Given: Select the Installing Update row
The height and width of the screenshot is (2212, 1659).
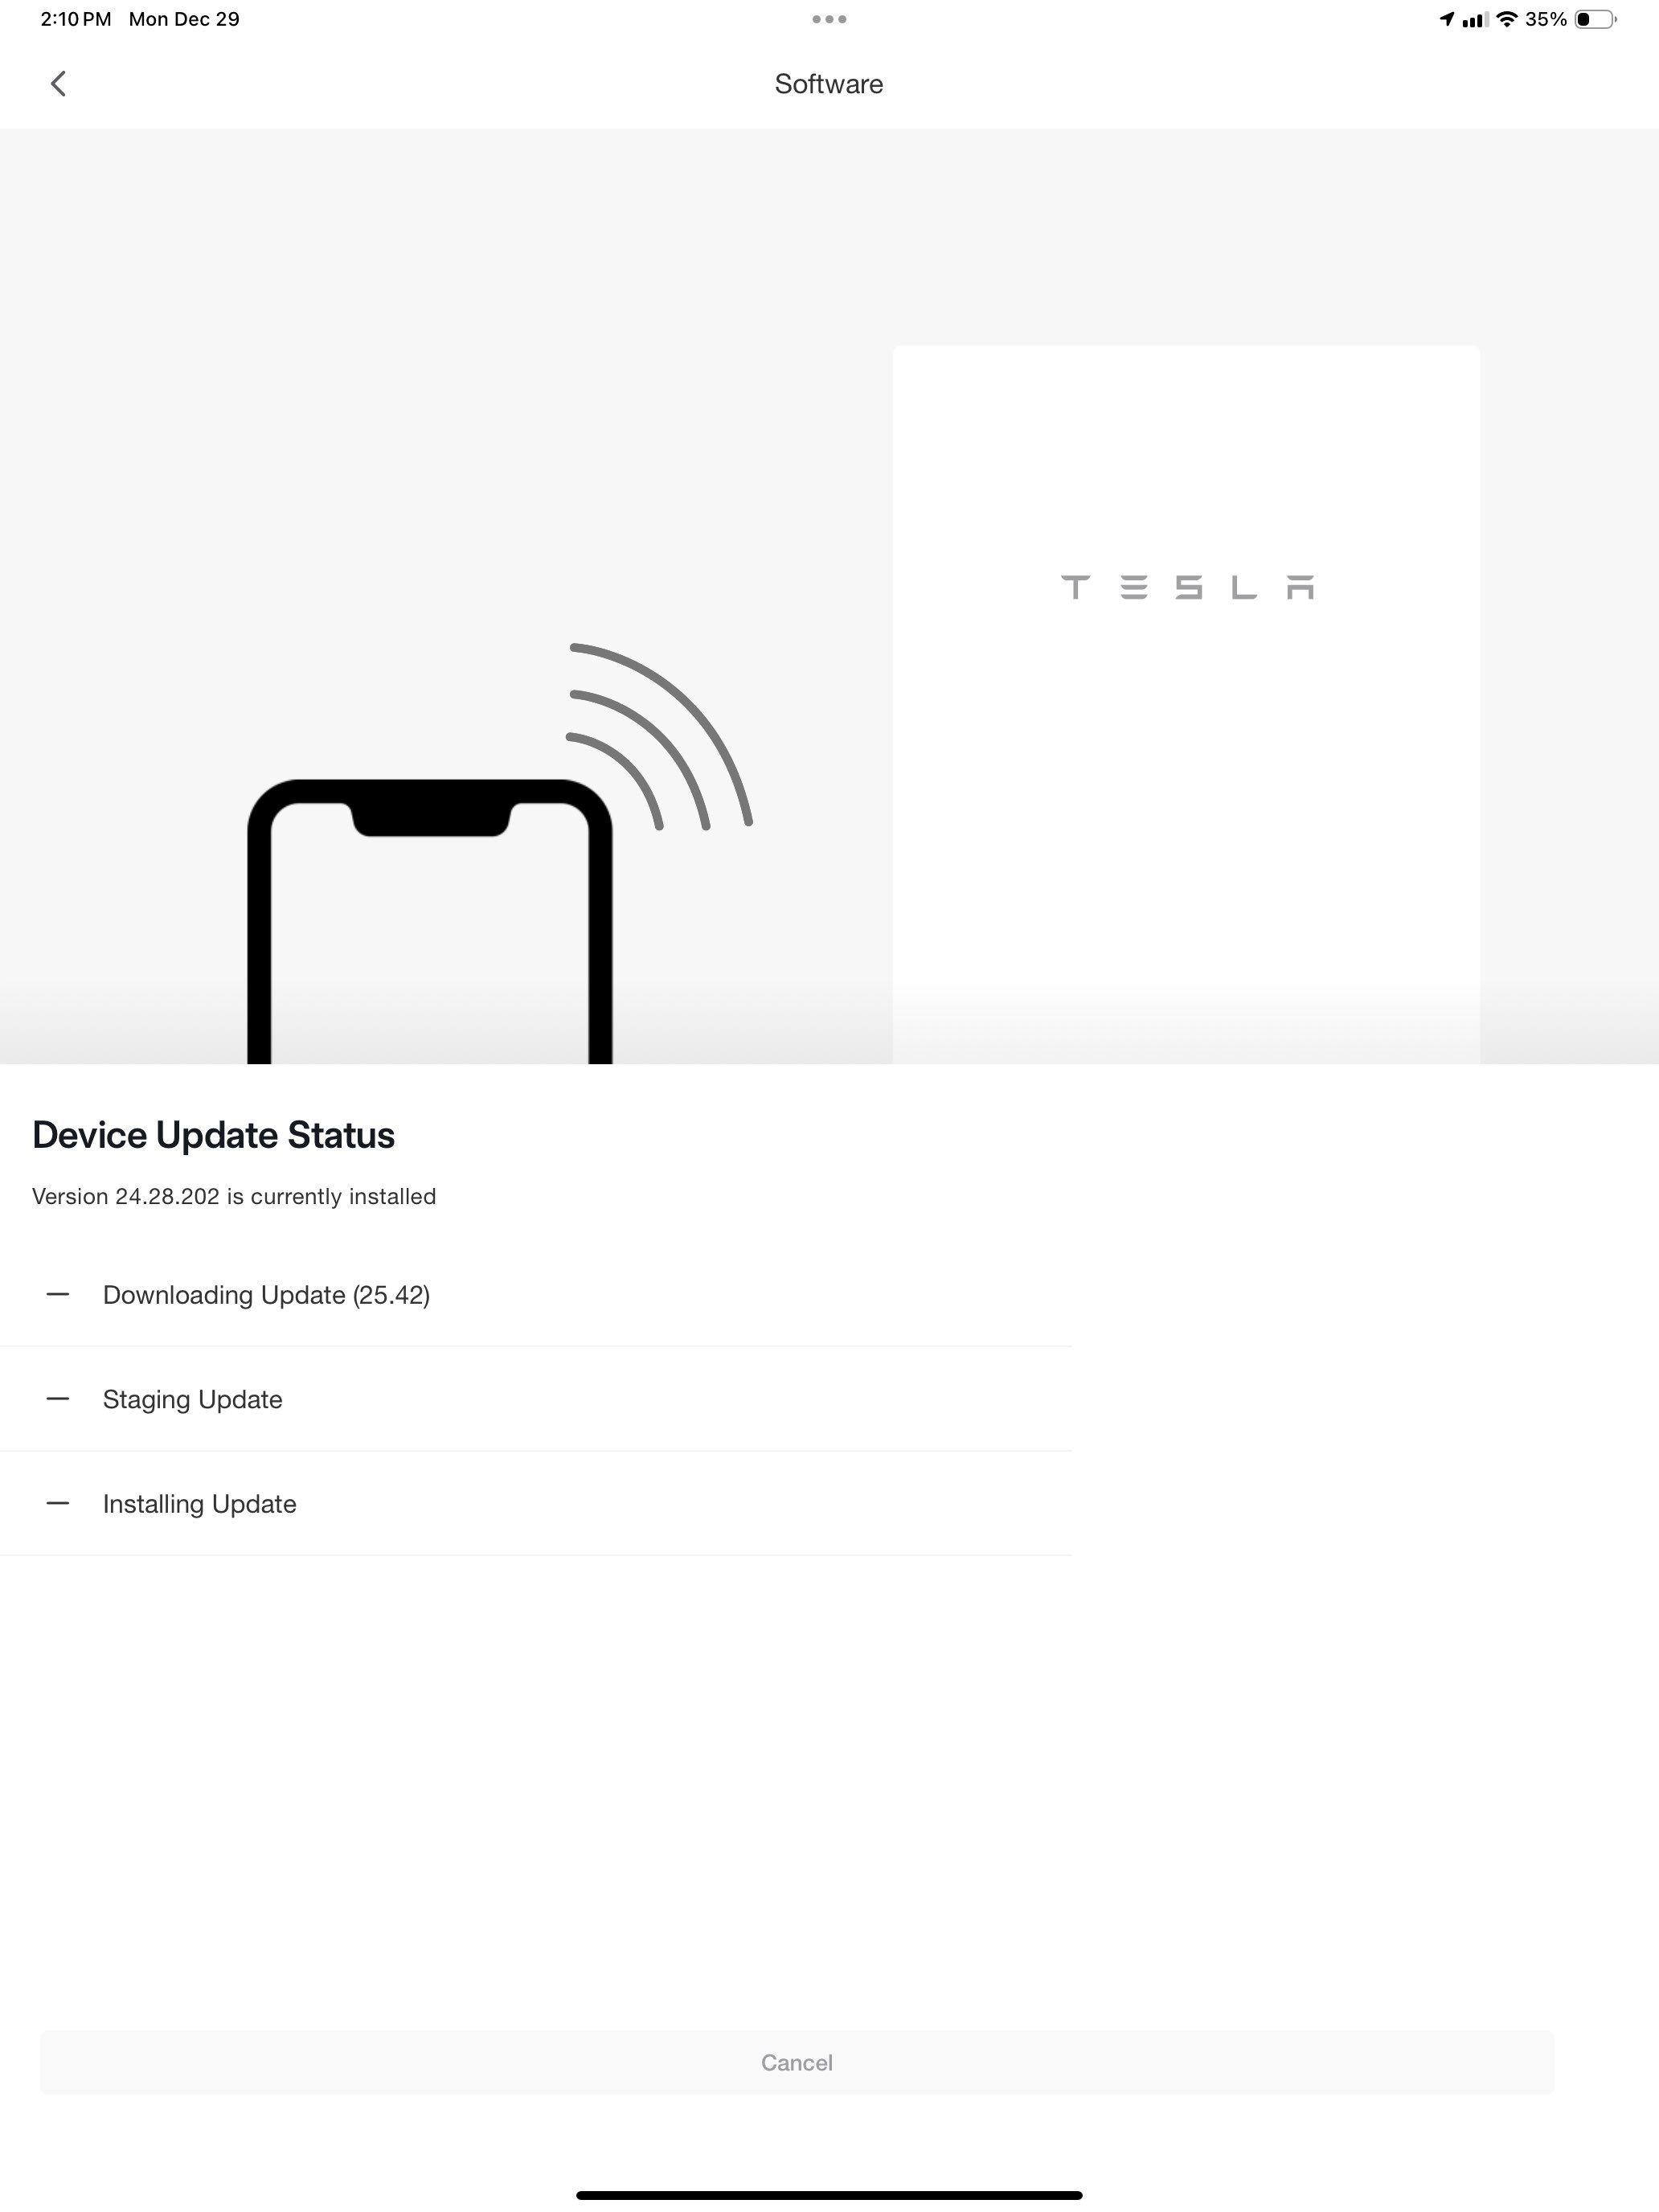Looking at the screenshot, I should pyautogui.click(x=536, y=1504).
